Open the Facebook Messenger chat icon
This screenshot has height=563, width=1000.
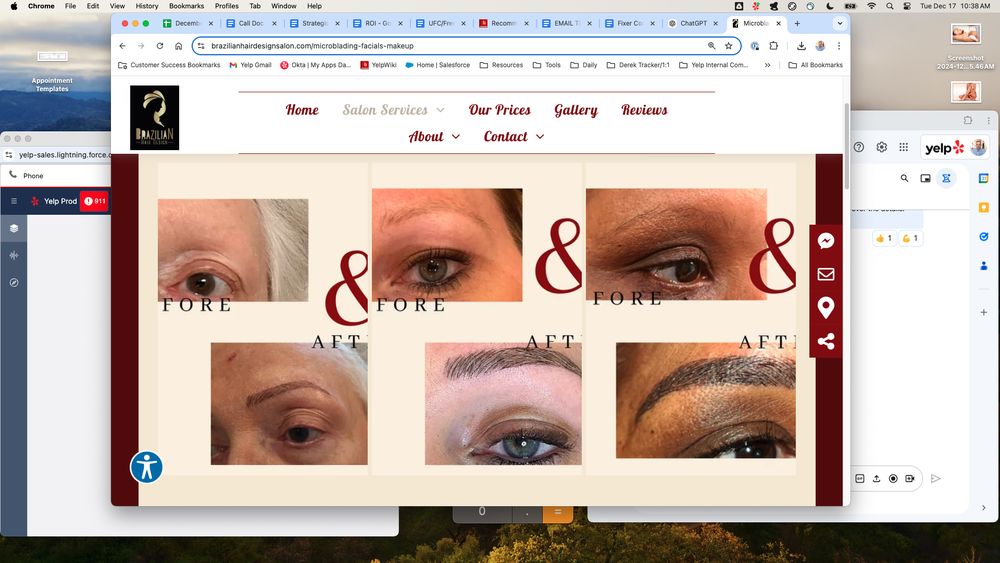coord(825,241)
